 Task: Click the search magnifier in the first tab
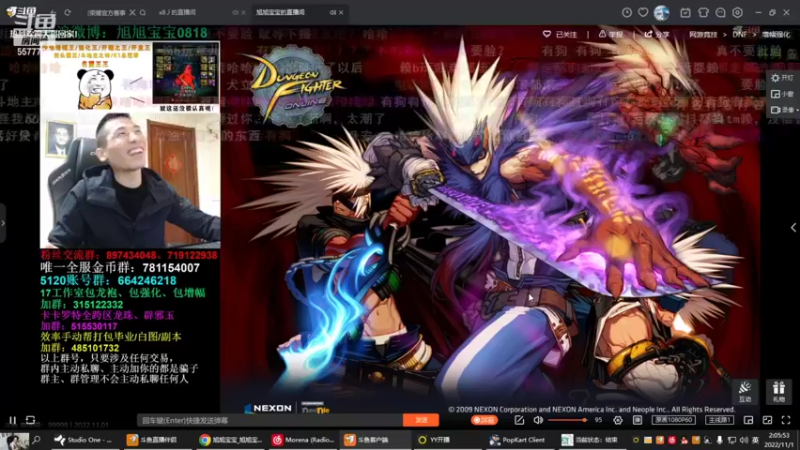(143, 12)
